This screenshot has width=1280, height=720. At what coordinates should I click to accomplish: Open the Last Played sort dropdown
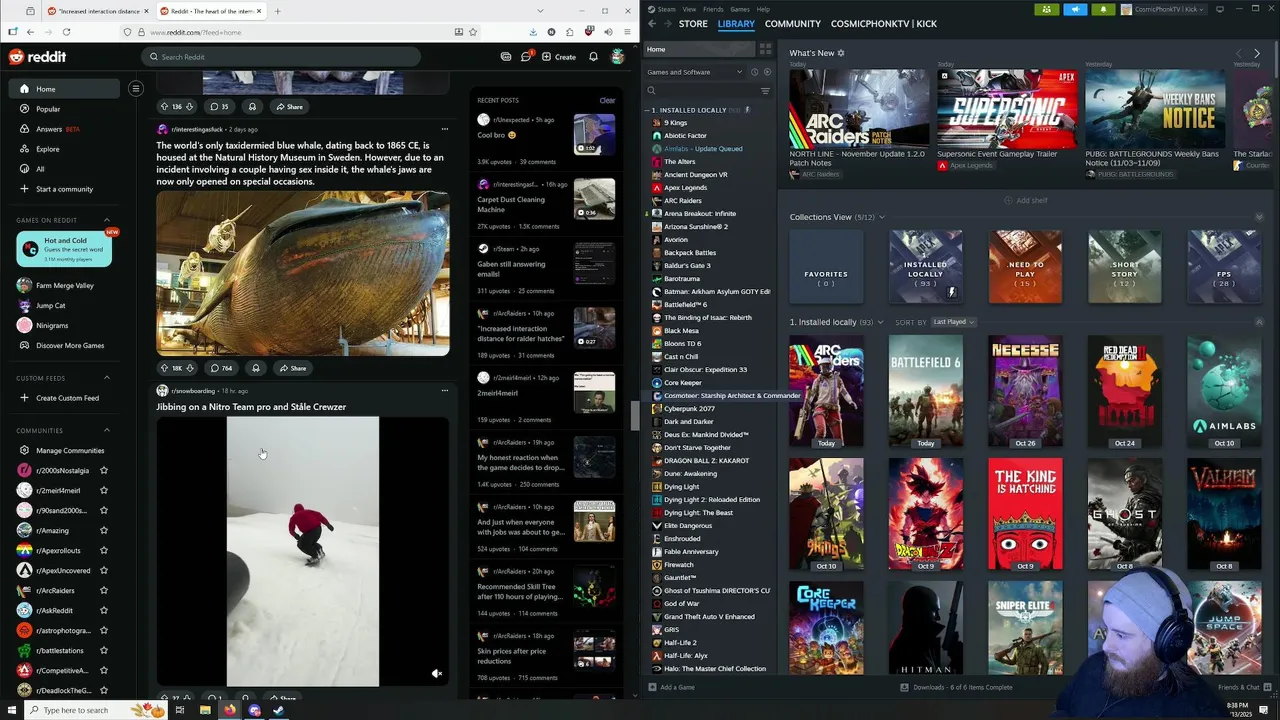(954, 322)
